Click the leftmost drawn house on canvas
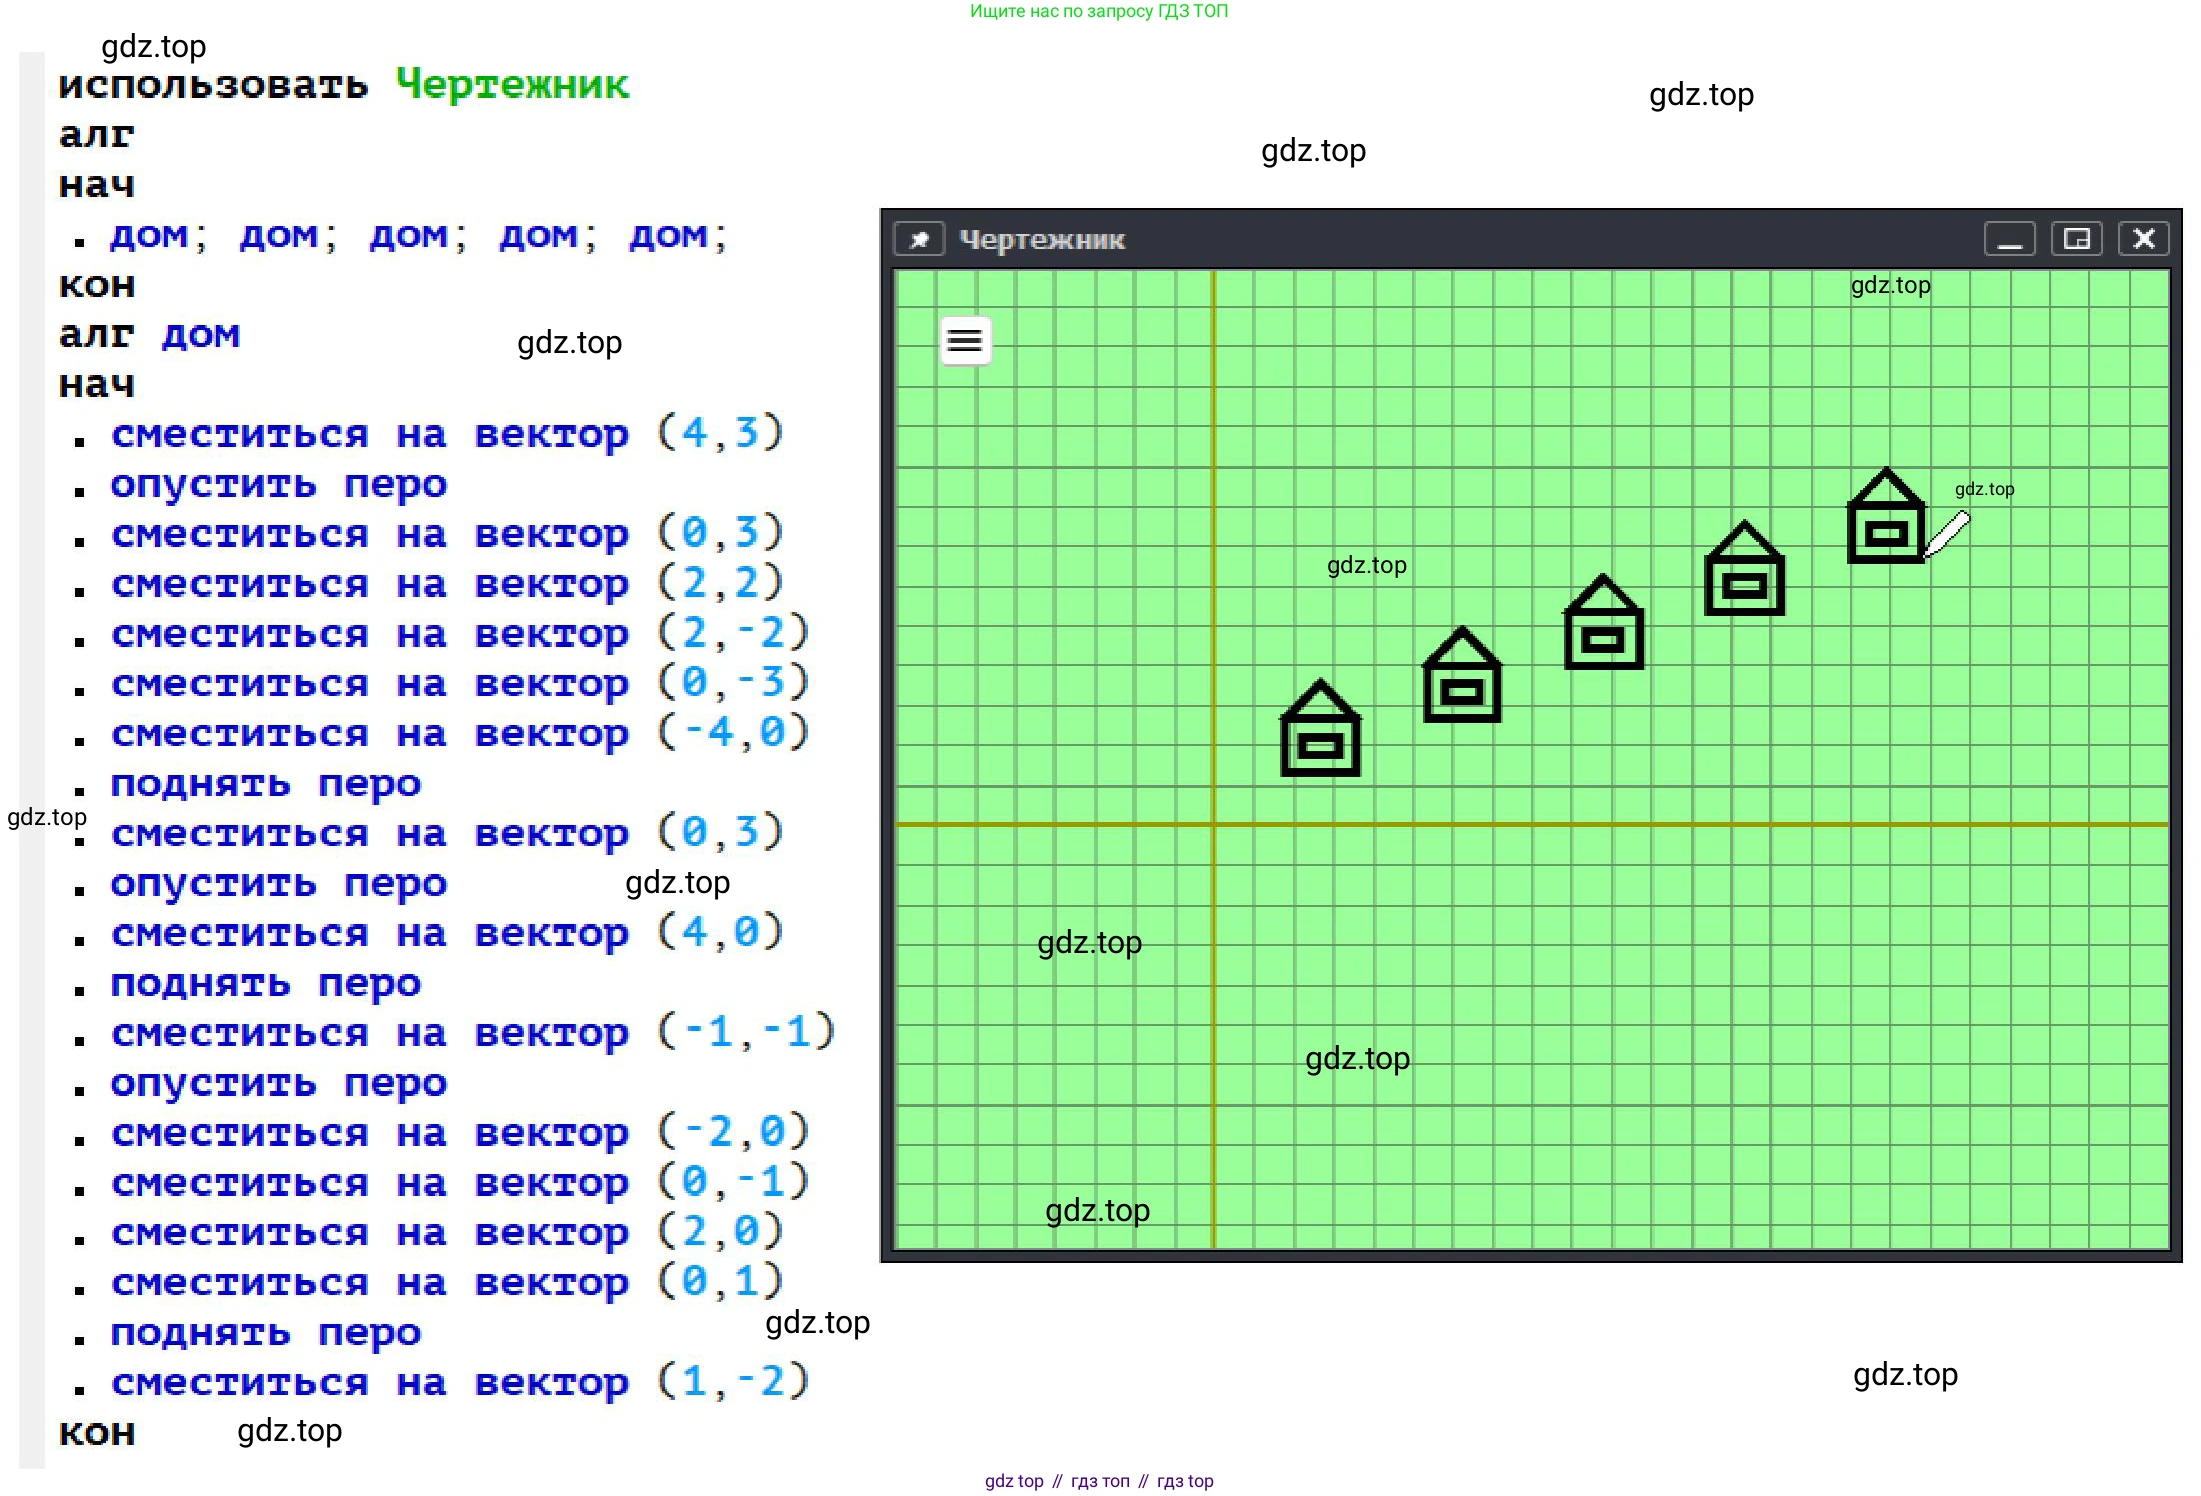This screenshot has height=1496, width=2201. pyautogui.click(x=1320, y=727)
